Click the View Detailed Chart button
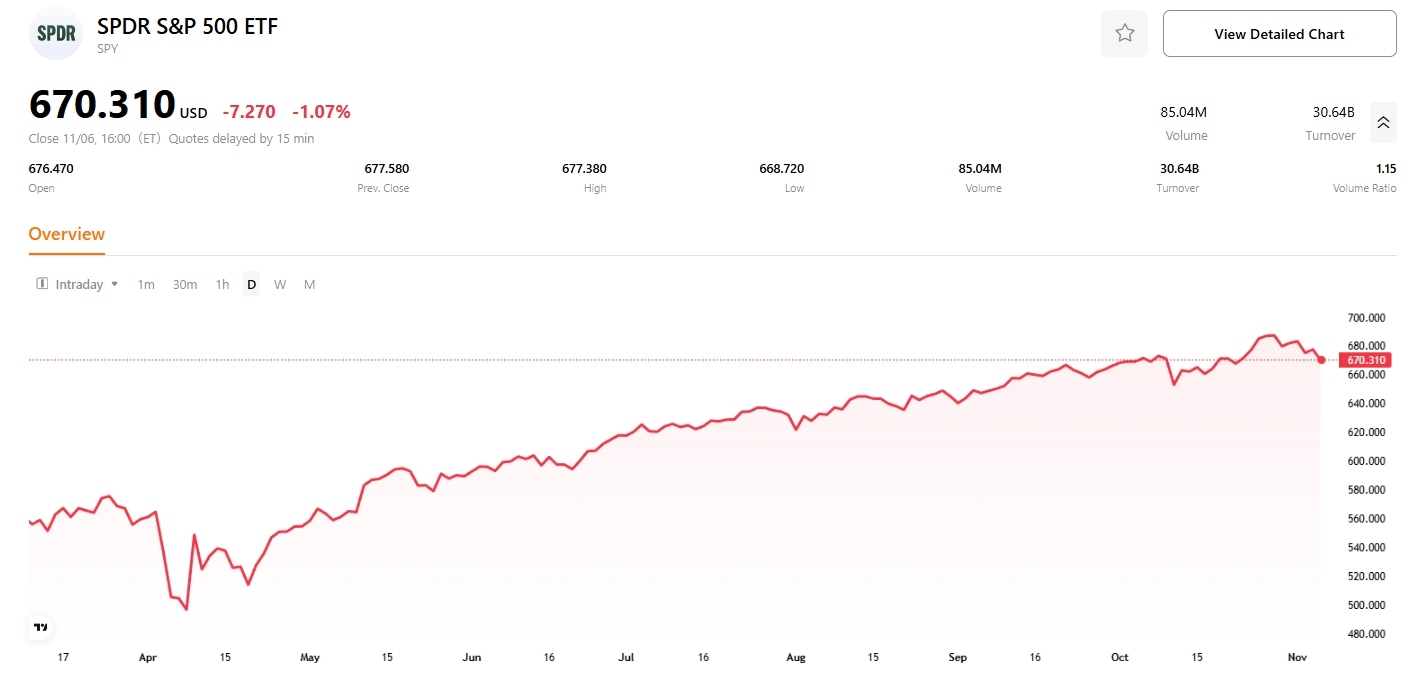 tap(1279, 33)
